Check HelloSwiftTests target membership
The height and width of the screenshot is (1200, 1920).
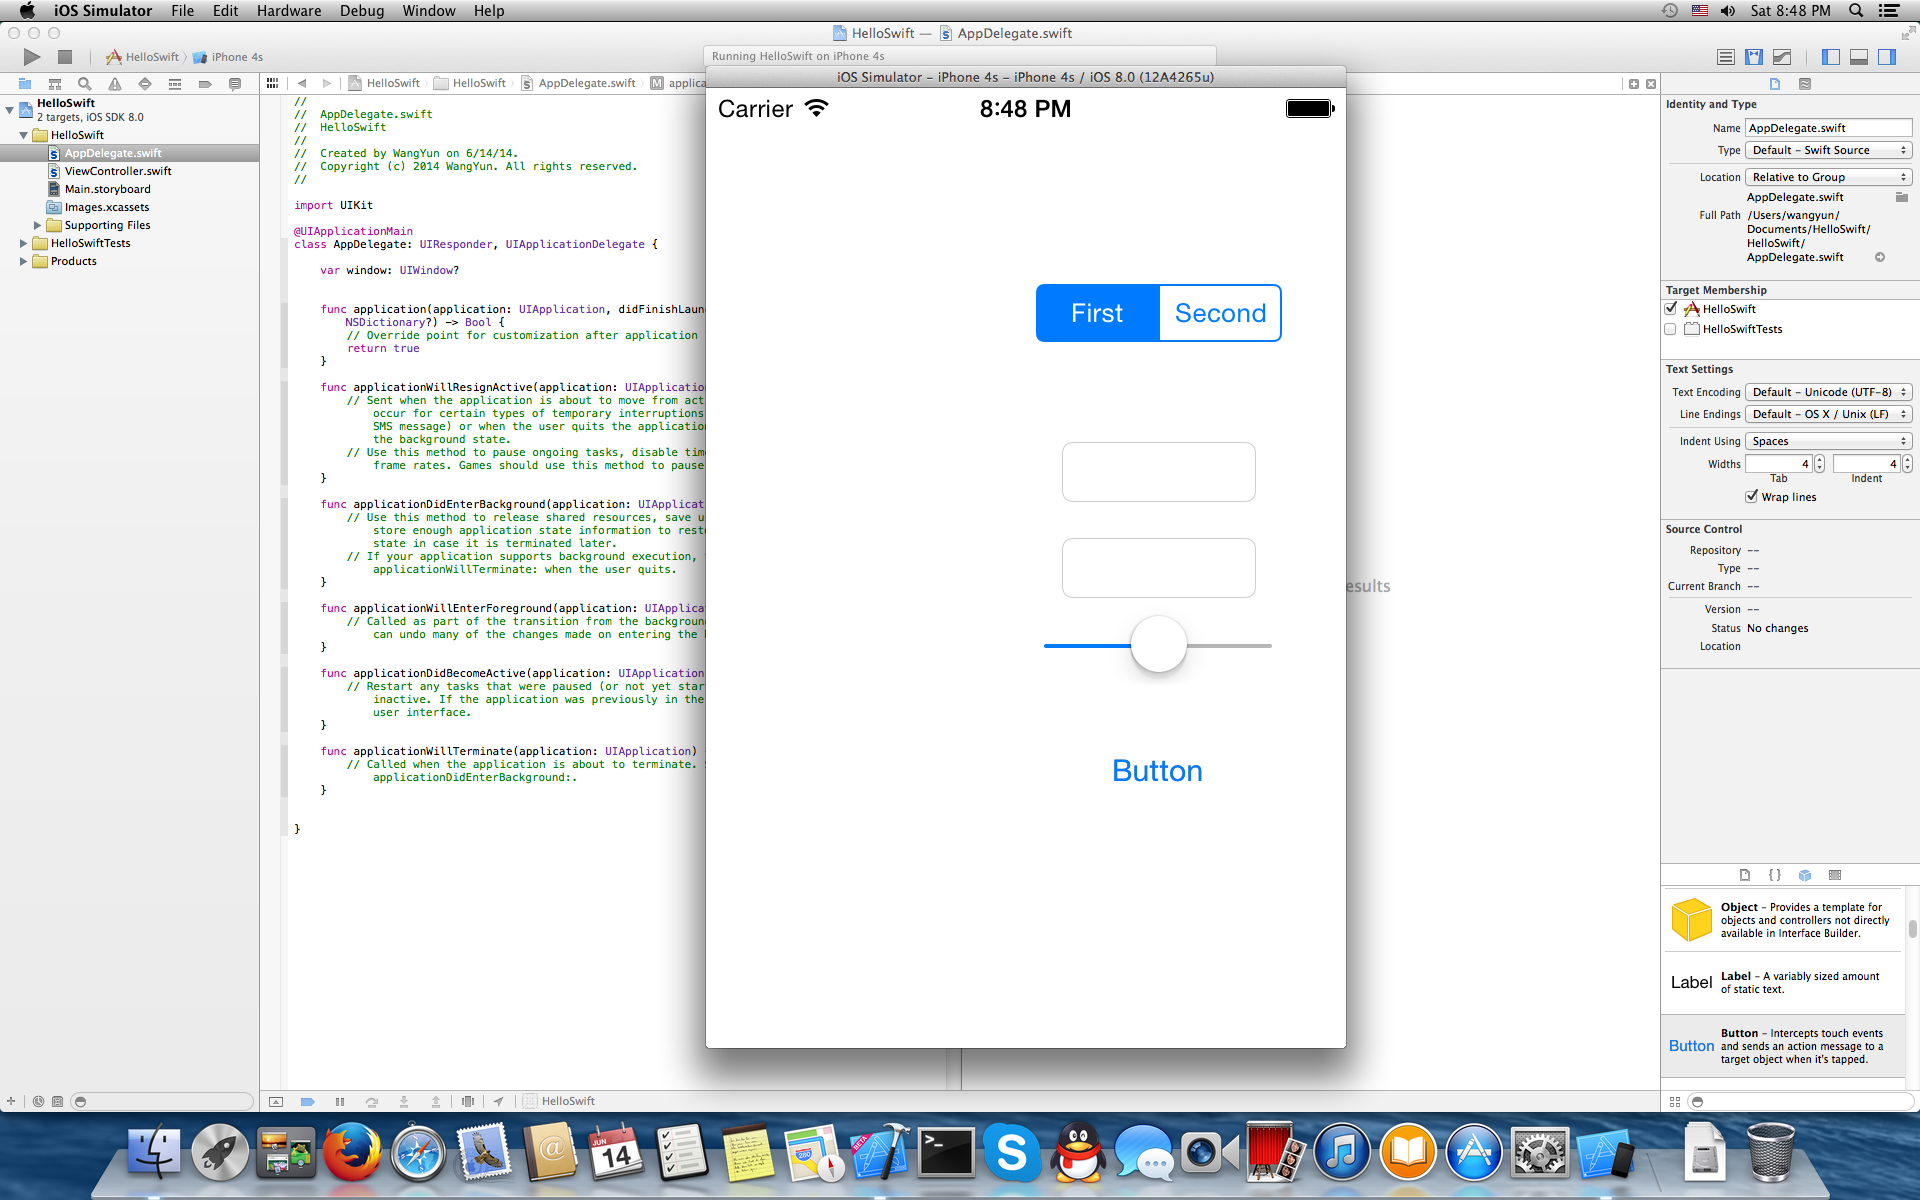click(x=1671, y=329)
